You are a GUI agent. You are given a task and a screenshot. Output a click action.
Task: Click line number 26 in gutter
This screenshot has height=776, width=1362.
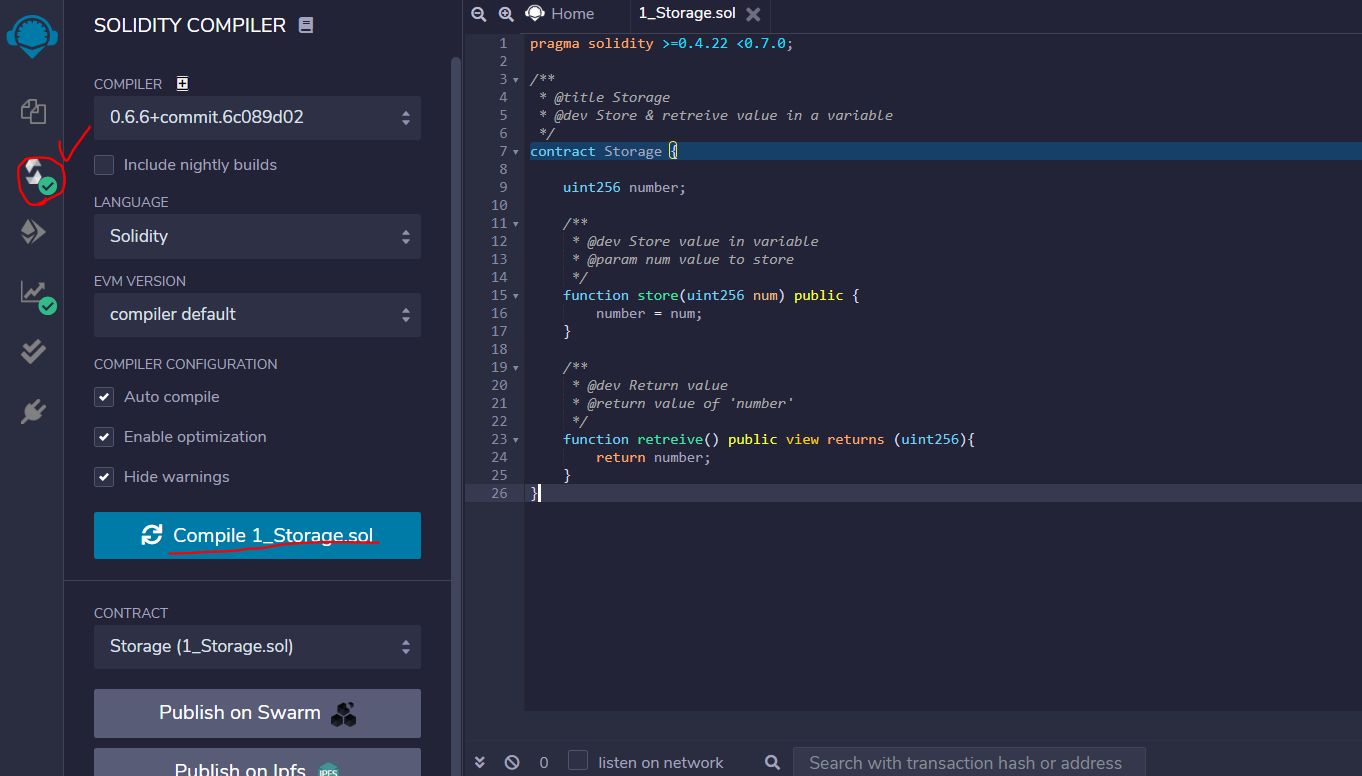click(499, 494)
